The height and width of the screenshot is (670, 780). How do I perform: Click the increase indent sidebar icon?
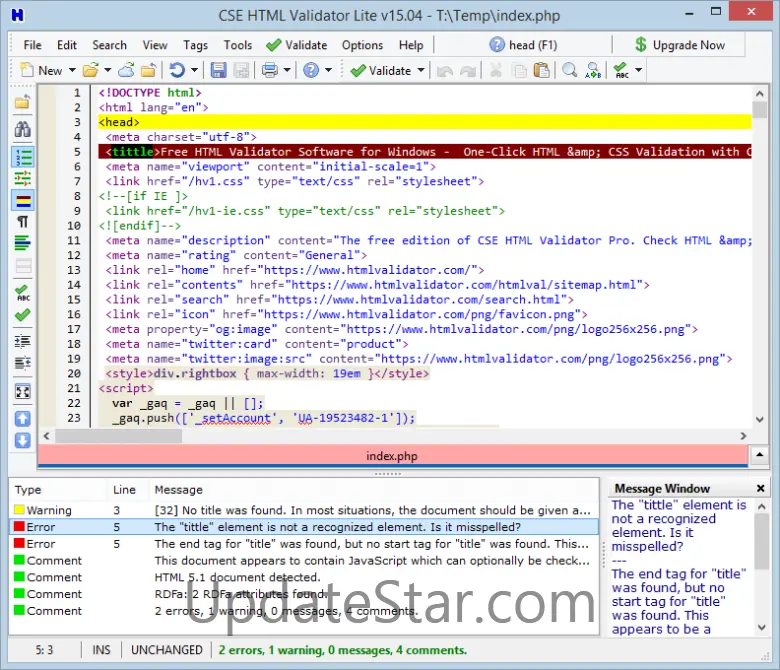(22, 342)
